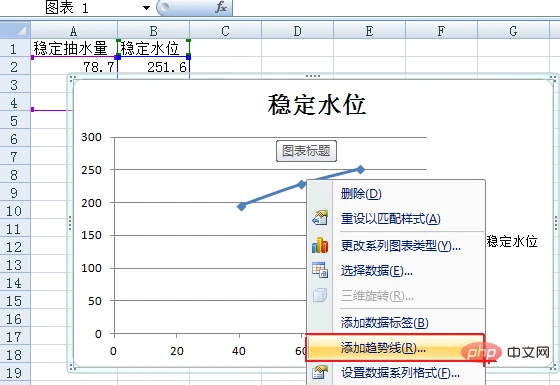Select row 15 header

click(x=14, y=300)
